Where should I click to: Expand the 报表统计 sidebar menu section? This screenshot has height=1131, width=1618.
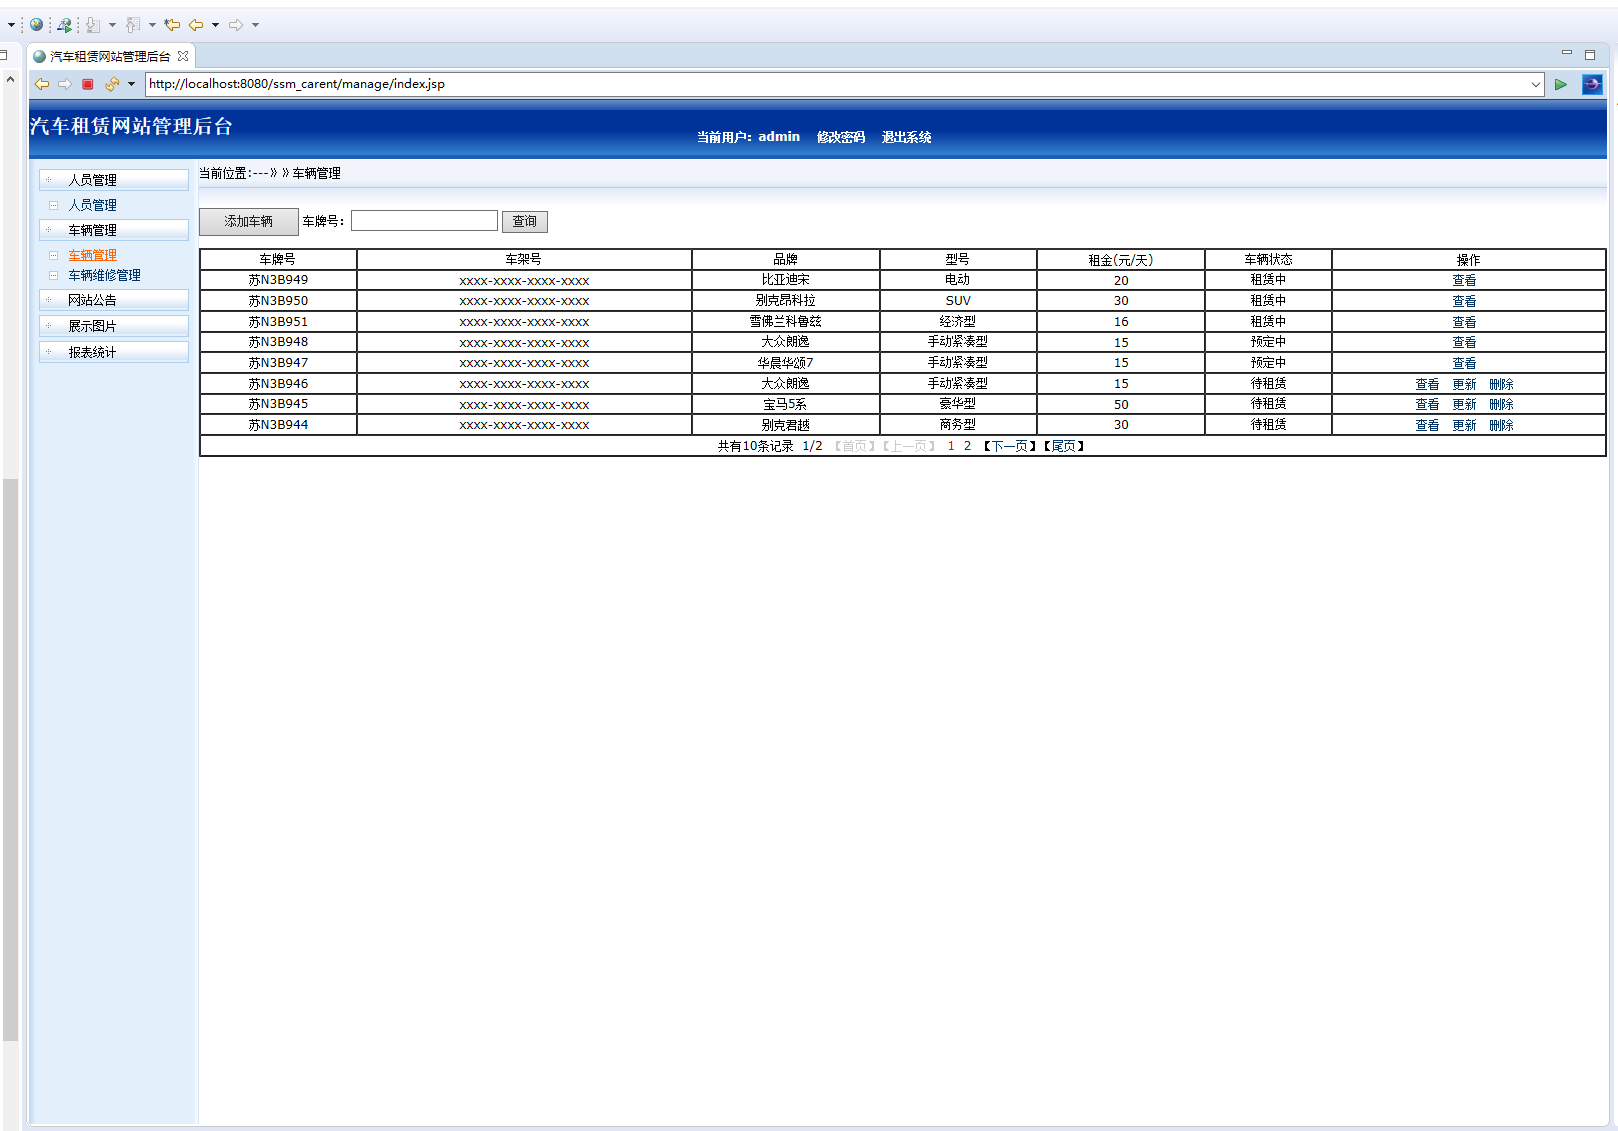pos(114,352)
